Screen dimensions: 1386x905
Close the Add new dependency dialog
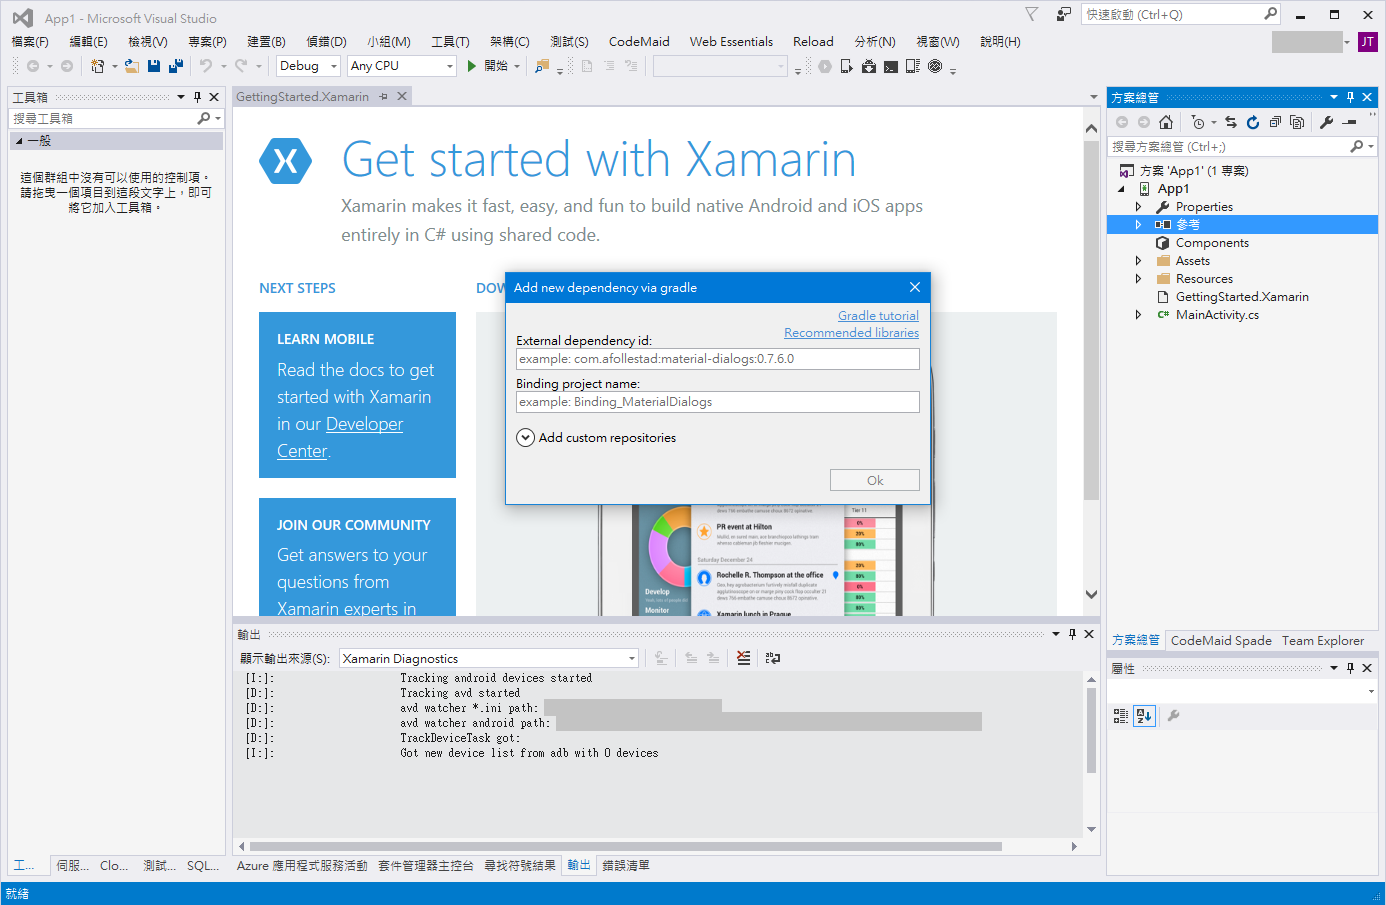[915, 287]
